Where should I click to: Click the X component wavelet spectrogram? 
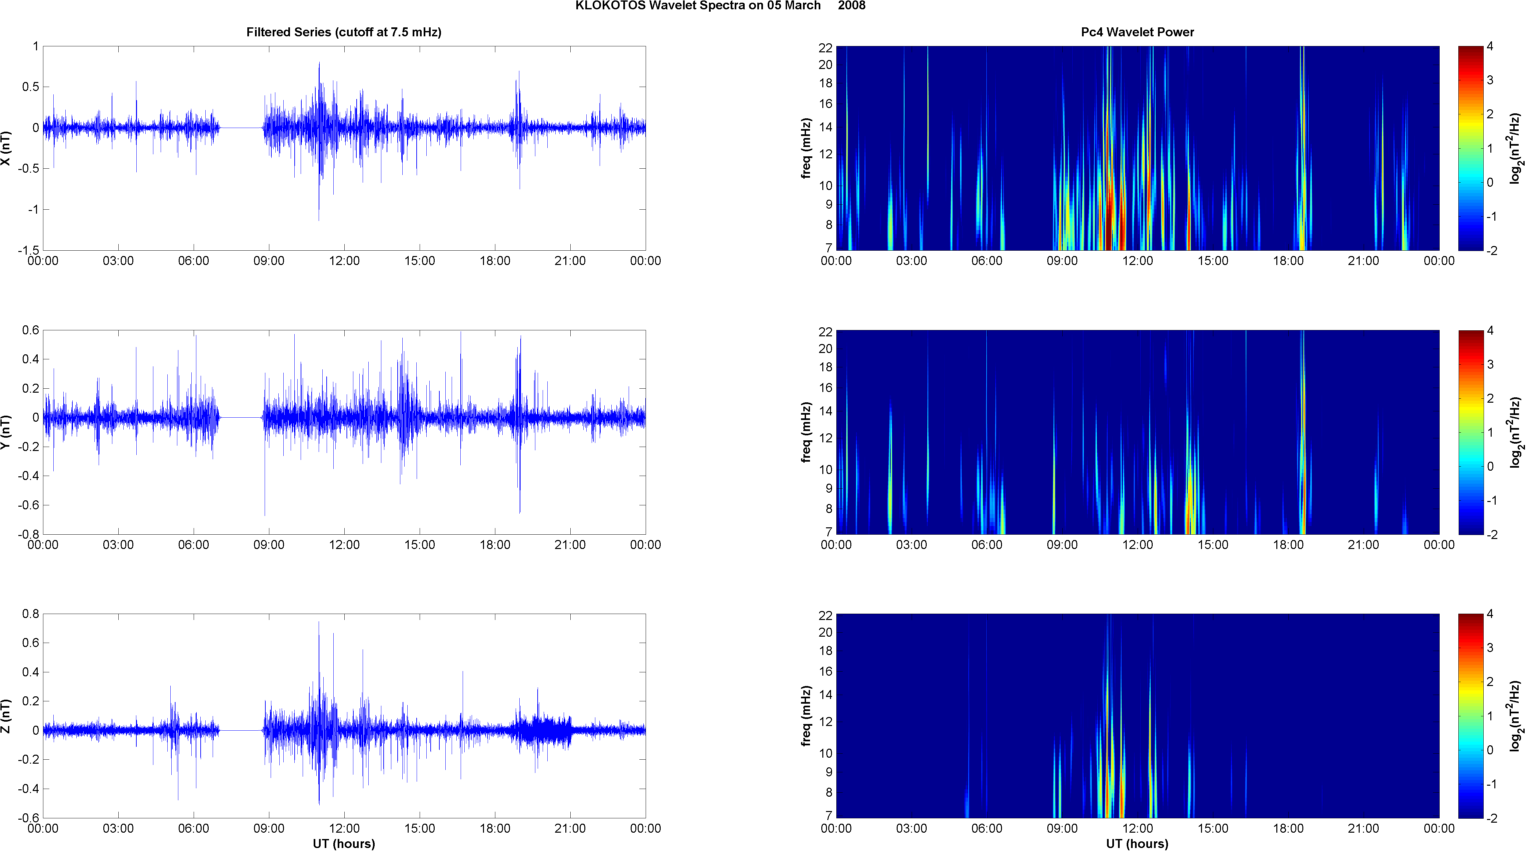[x=1137, y=148]
